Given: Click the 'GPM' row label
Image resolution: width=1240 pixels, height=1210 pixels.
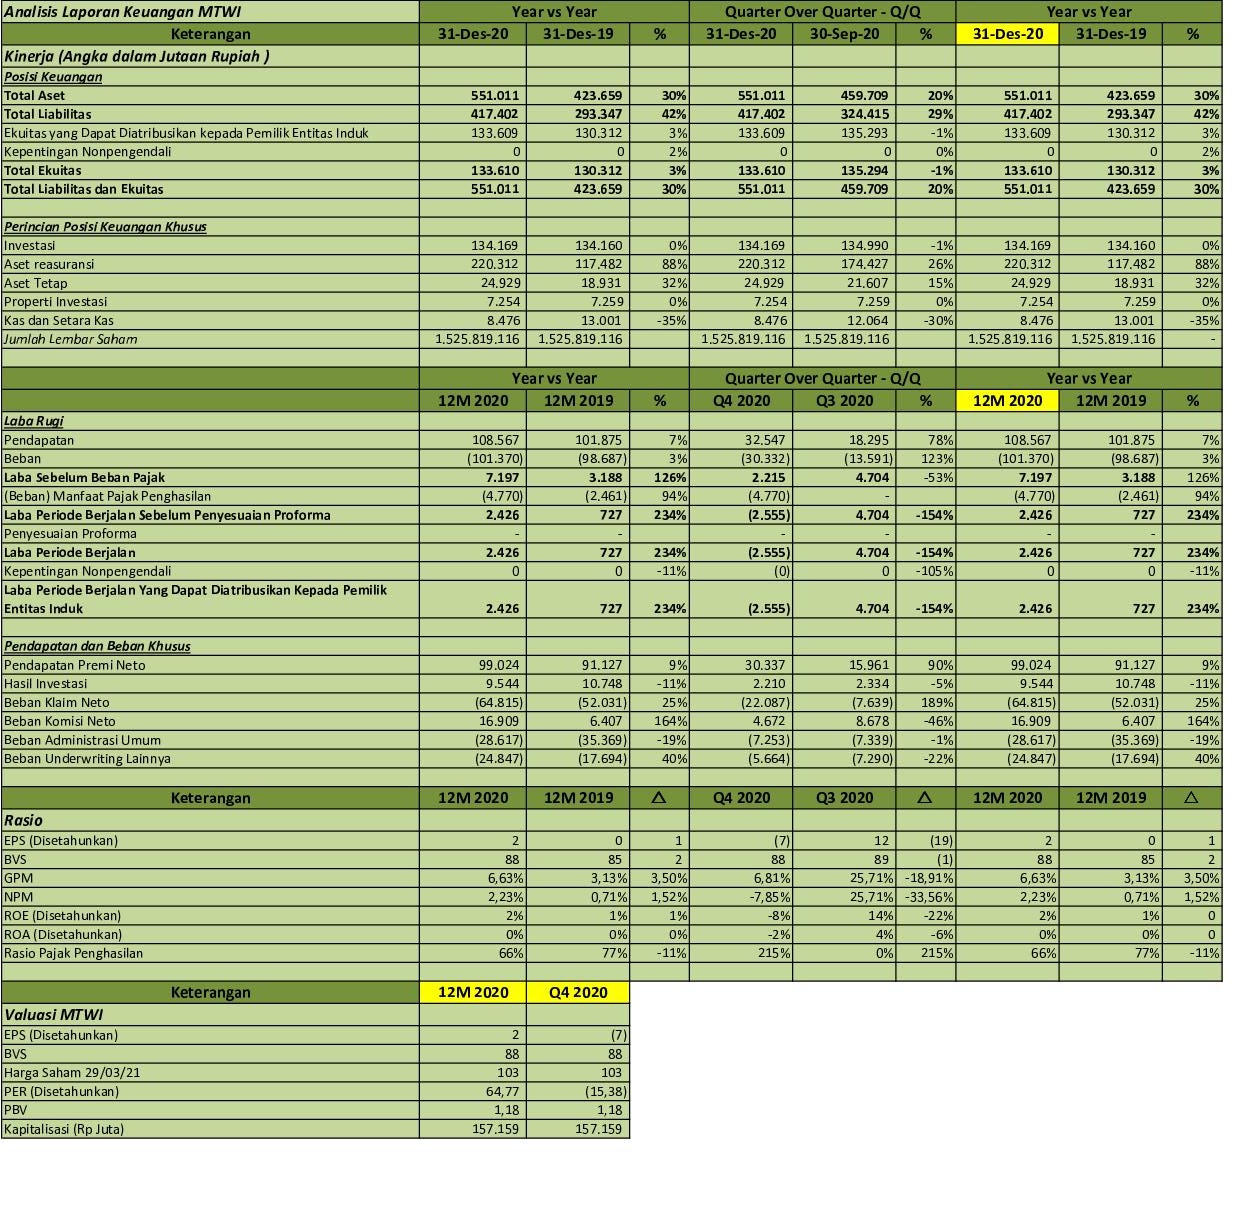Looking at the screenshot, I should pos(18,878).
